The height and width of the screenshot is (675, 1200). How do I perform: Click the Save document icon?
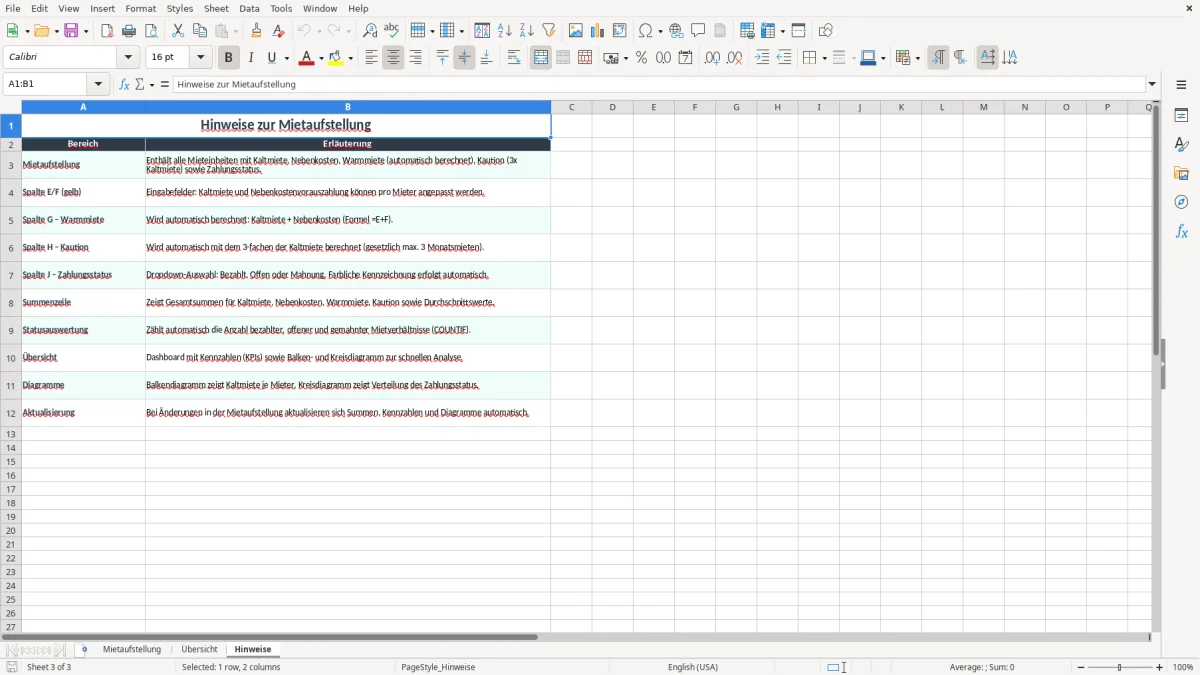pyautogui.click(x=71, y=31)
